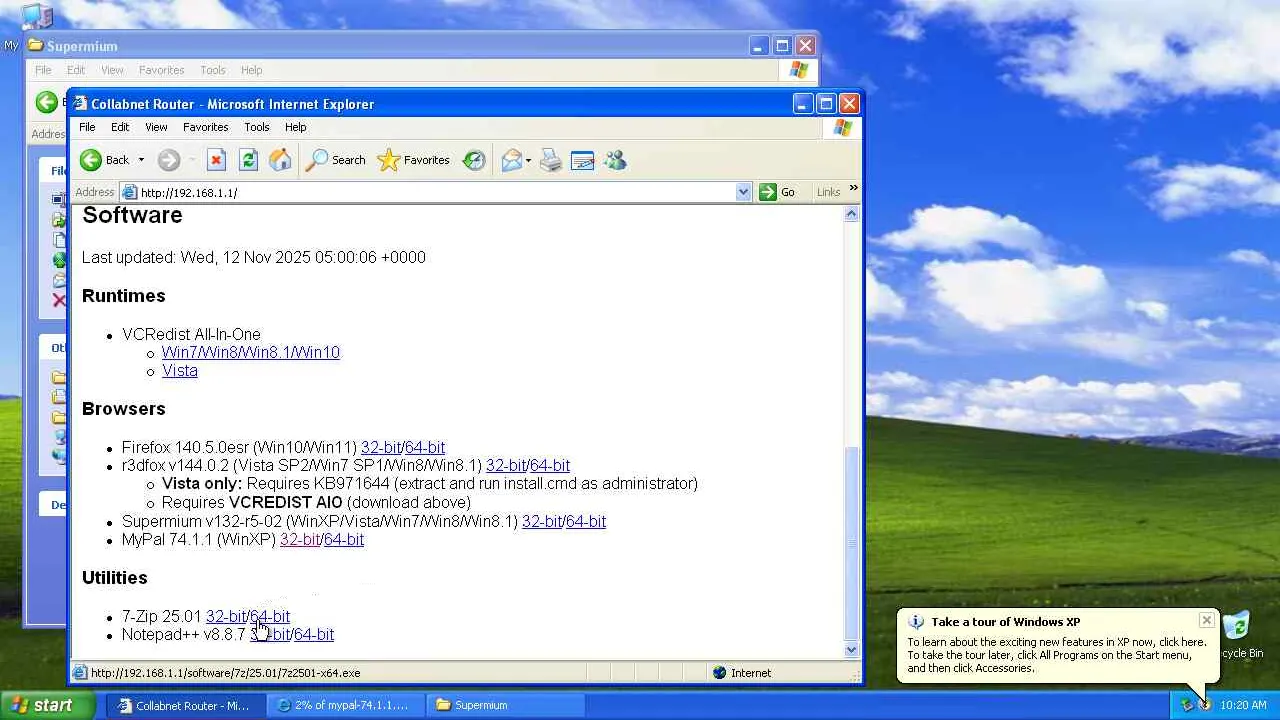
Task: Expand the Mail button dropdown arrow
Action: click(x=528, y=160)
